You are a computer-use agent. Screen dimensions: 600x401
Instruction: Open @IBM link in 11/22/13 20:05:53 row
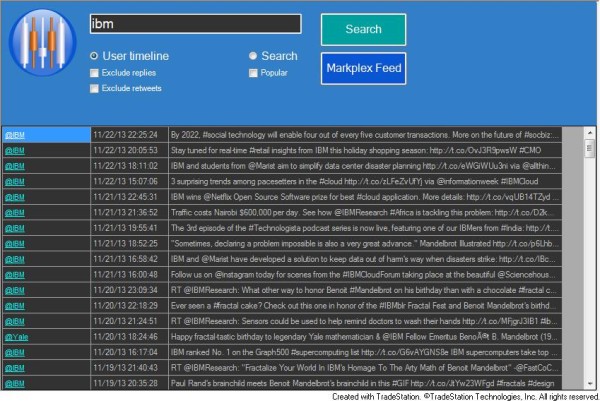tap(15, 151)
